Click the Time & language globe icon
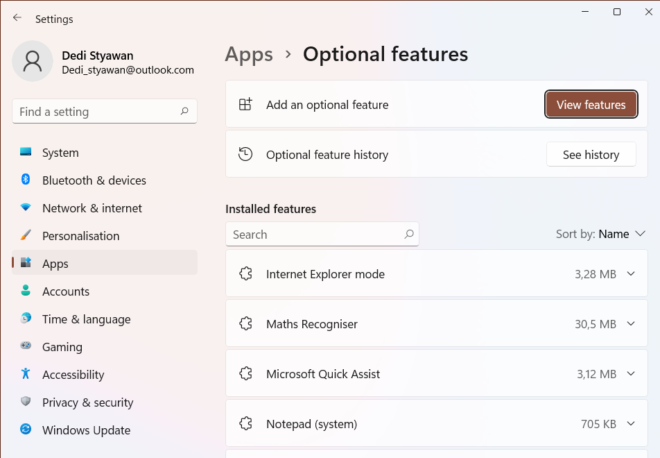660x458 pixels. pyautogui.click(x=26, y=318)
